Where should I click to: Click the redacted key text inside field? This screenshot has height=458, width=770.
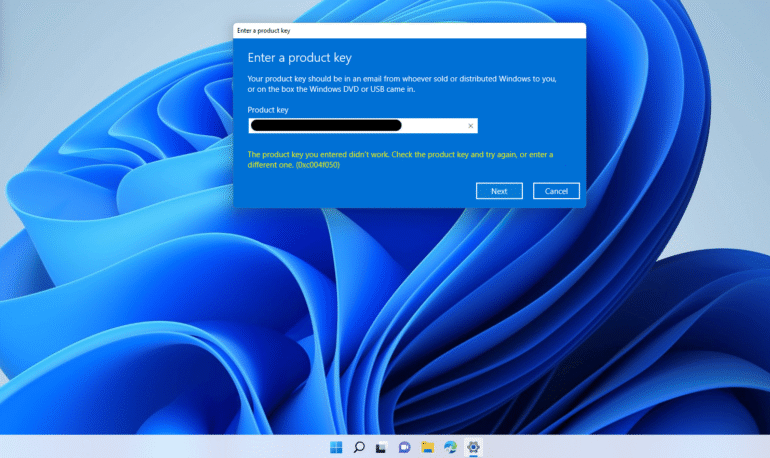pyautogui.click(x=326, y=126)
